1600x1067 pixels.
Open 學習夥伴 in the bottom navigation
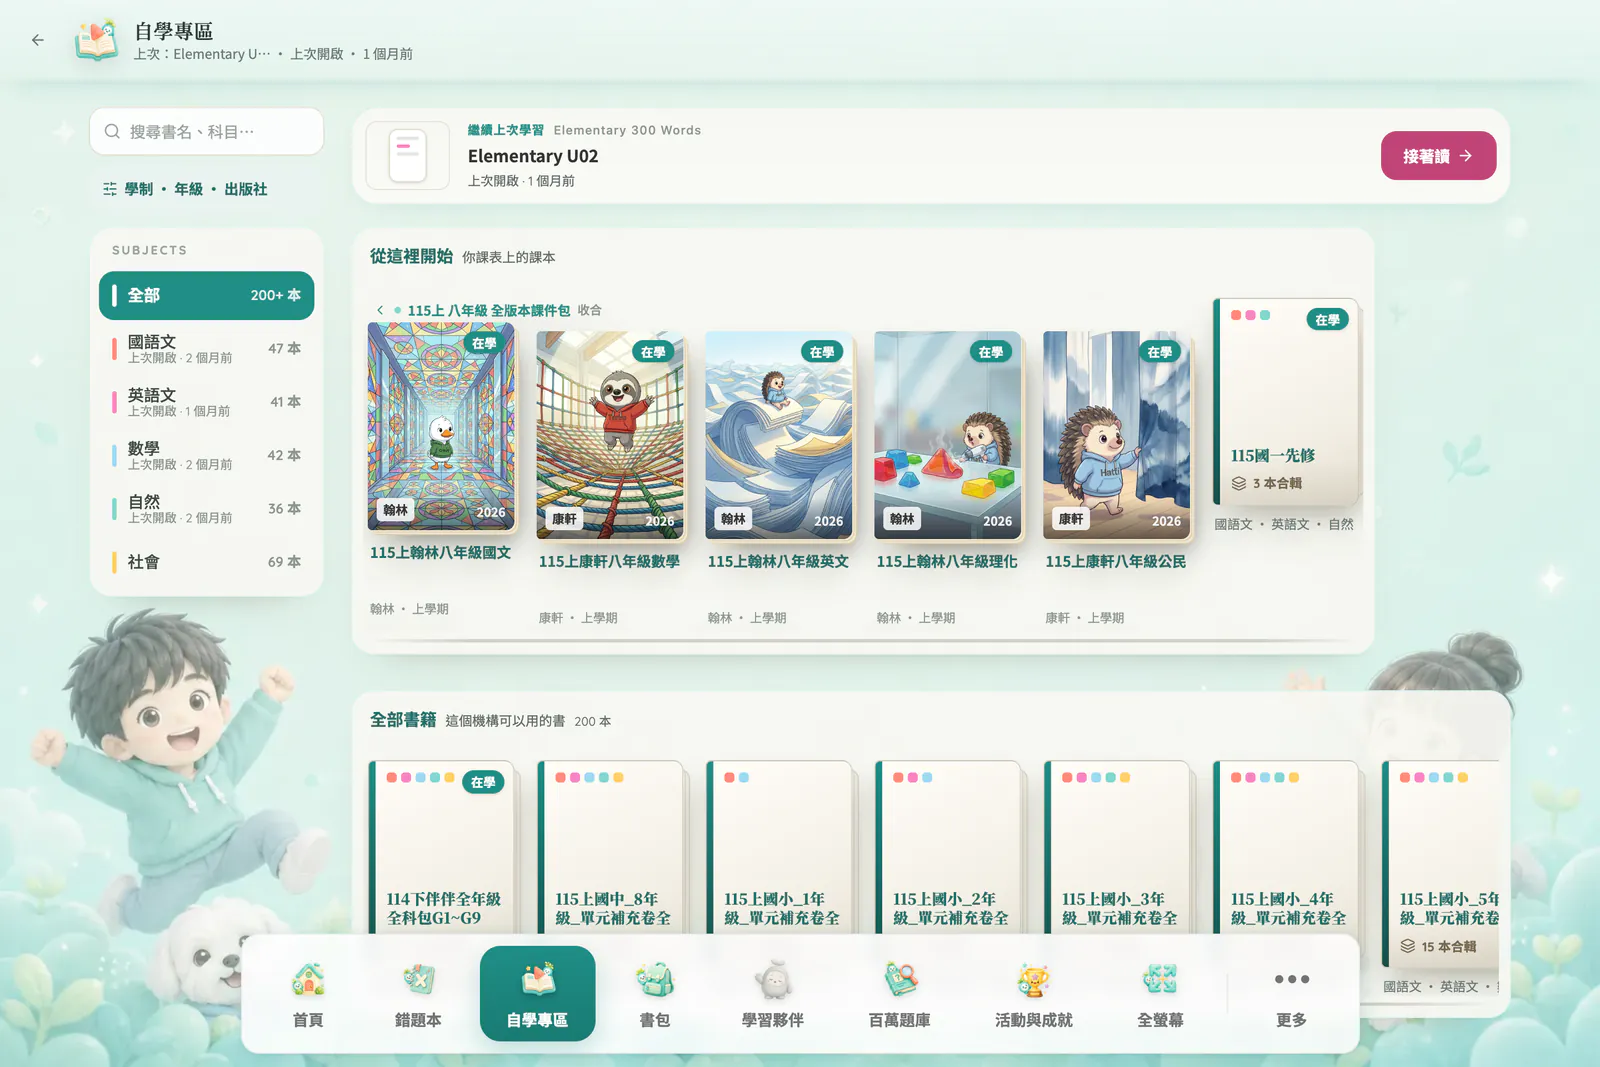[773, 994]
